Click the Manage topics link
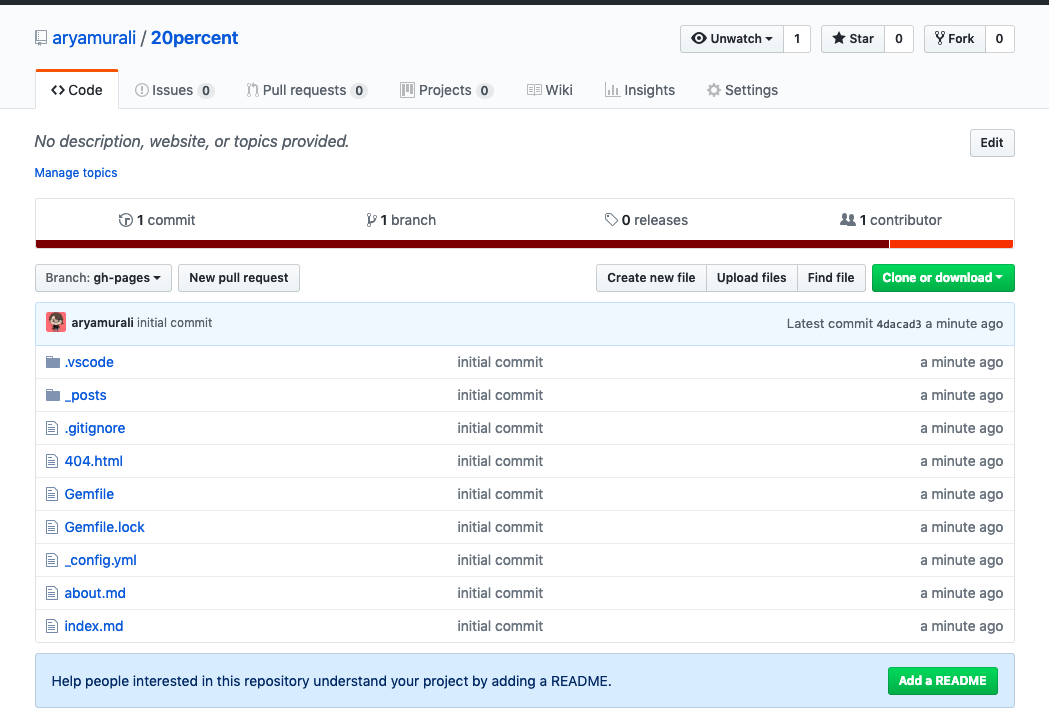The width and height of the screenshot is (1049, 723). coord(76,173)
